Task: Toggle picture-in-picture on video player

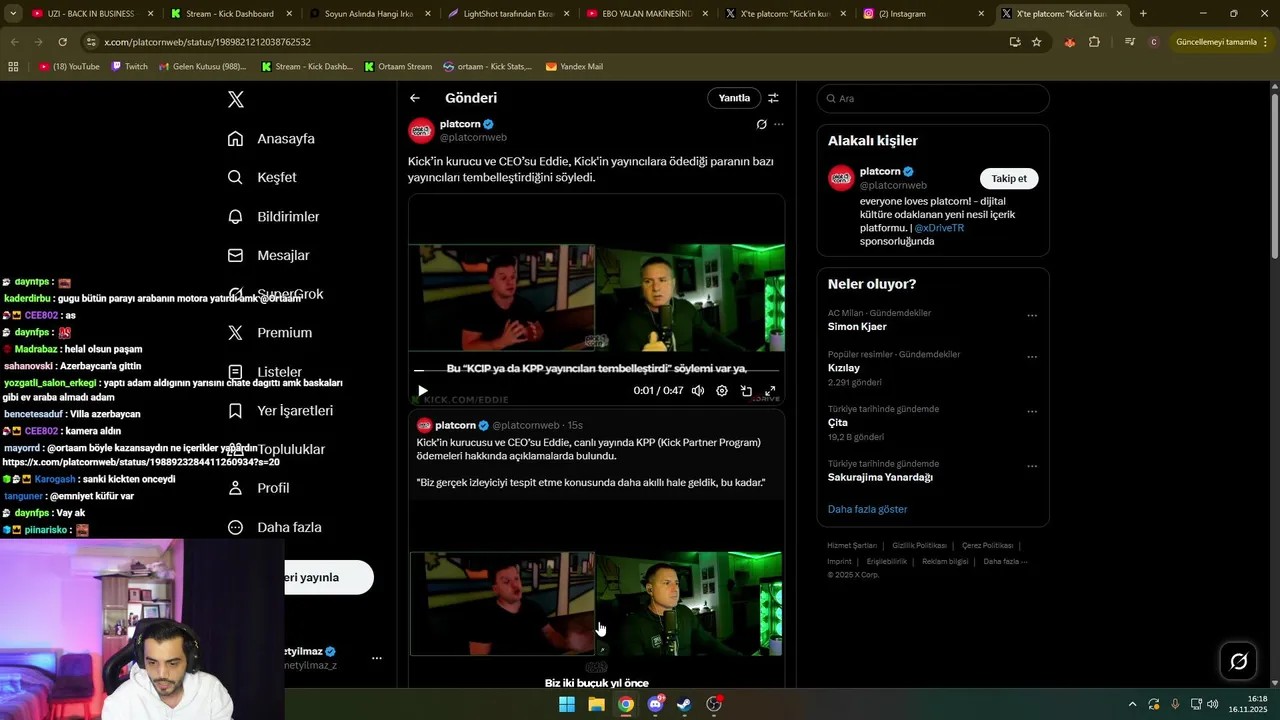Action: [746, 391]
